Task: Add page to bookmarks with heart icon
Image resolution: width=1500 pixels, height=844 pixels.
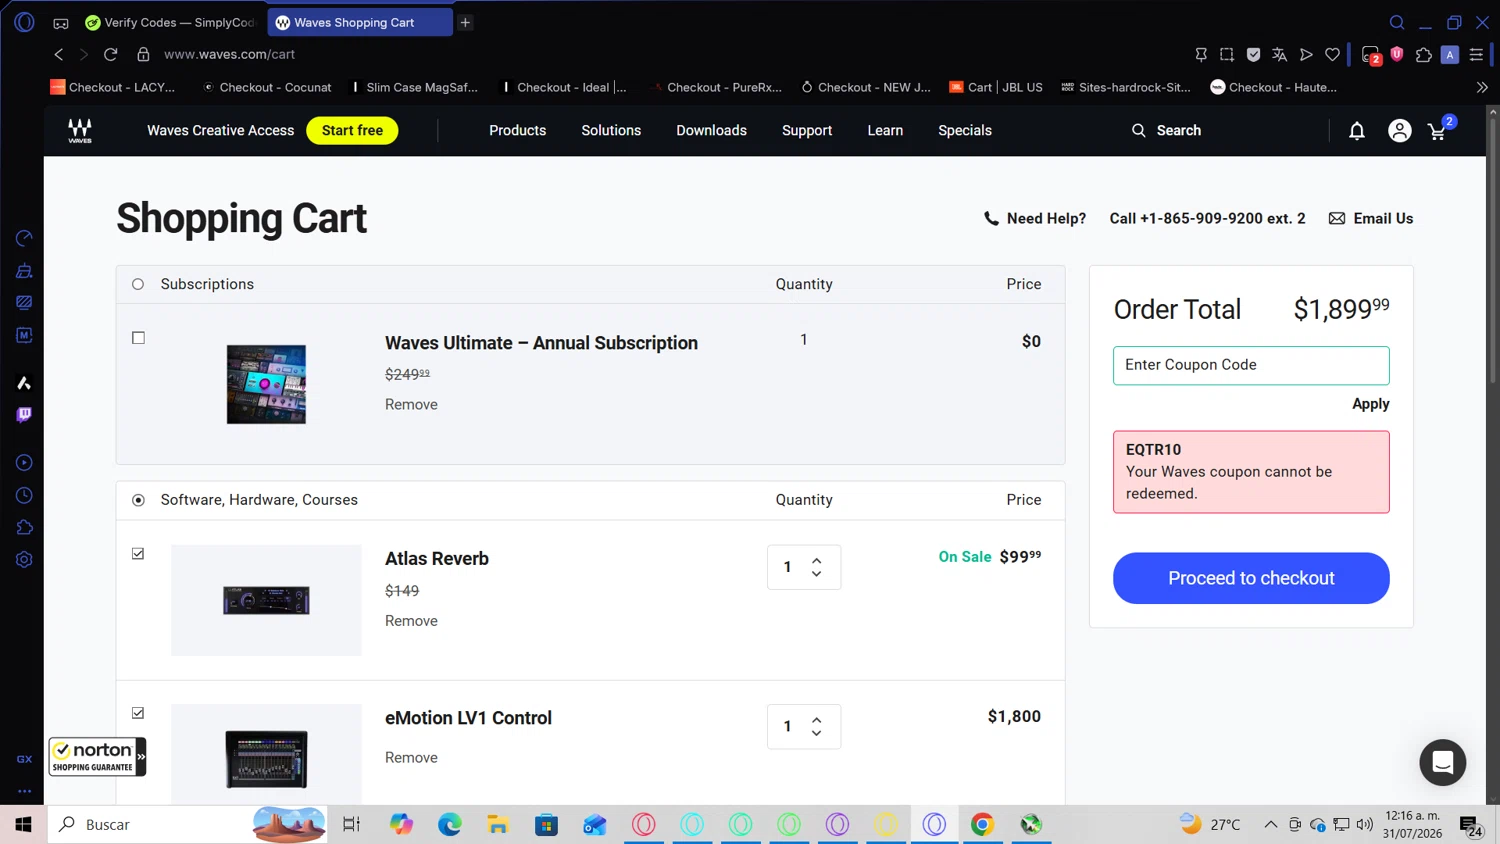Action: point(1332,54)
